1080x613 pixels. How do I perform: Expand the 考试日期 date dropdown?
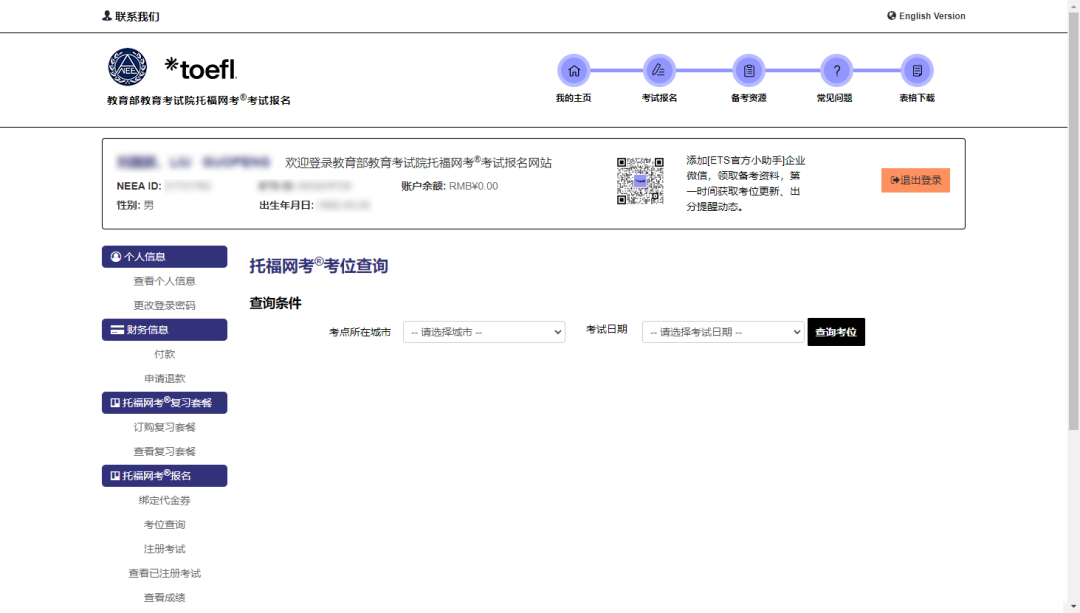[x=723, y=332]
